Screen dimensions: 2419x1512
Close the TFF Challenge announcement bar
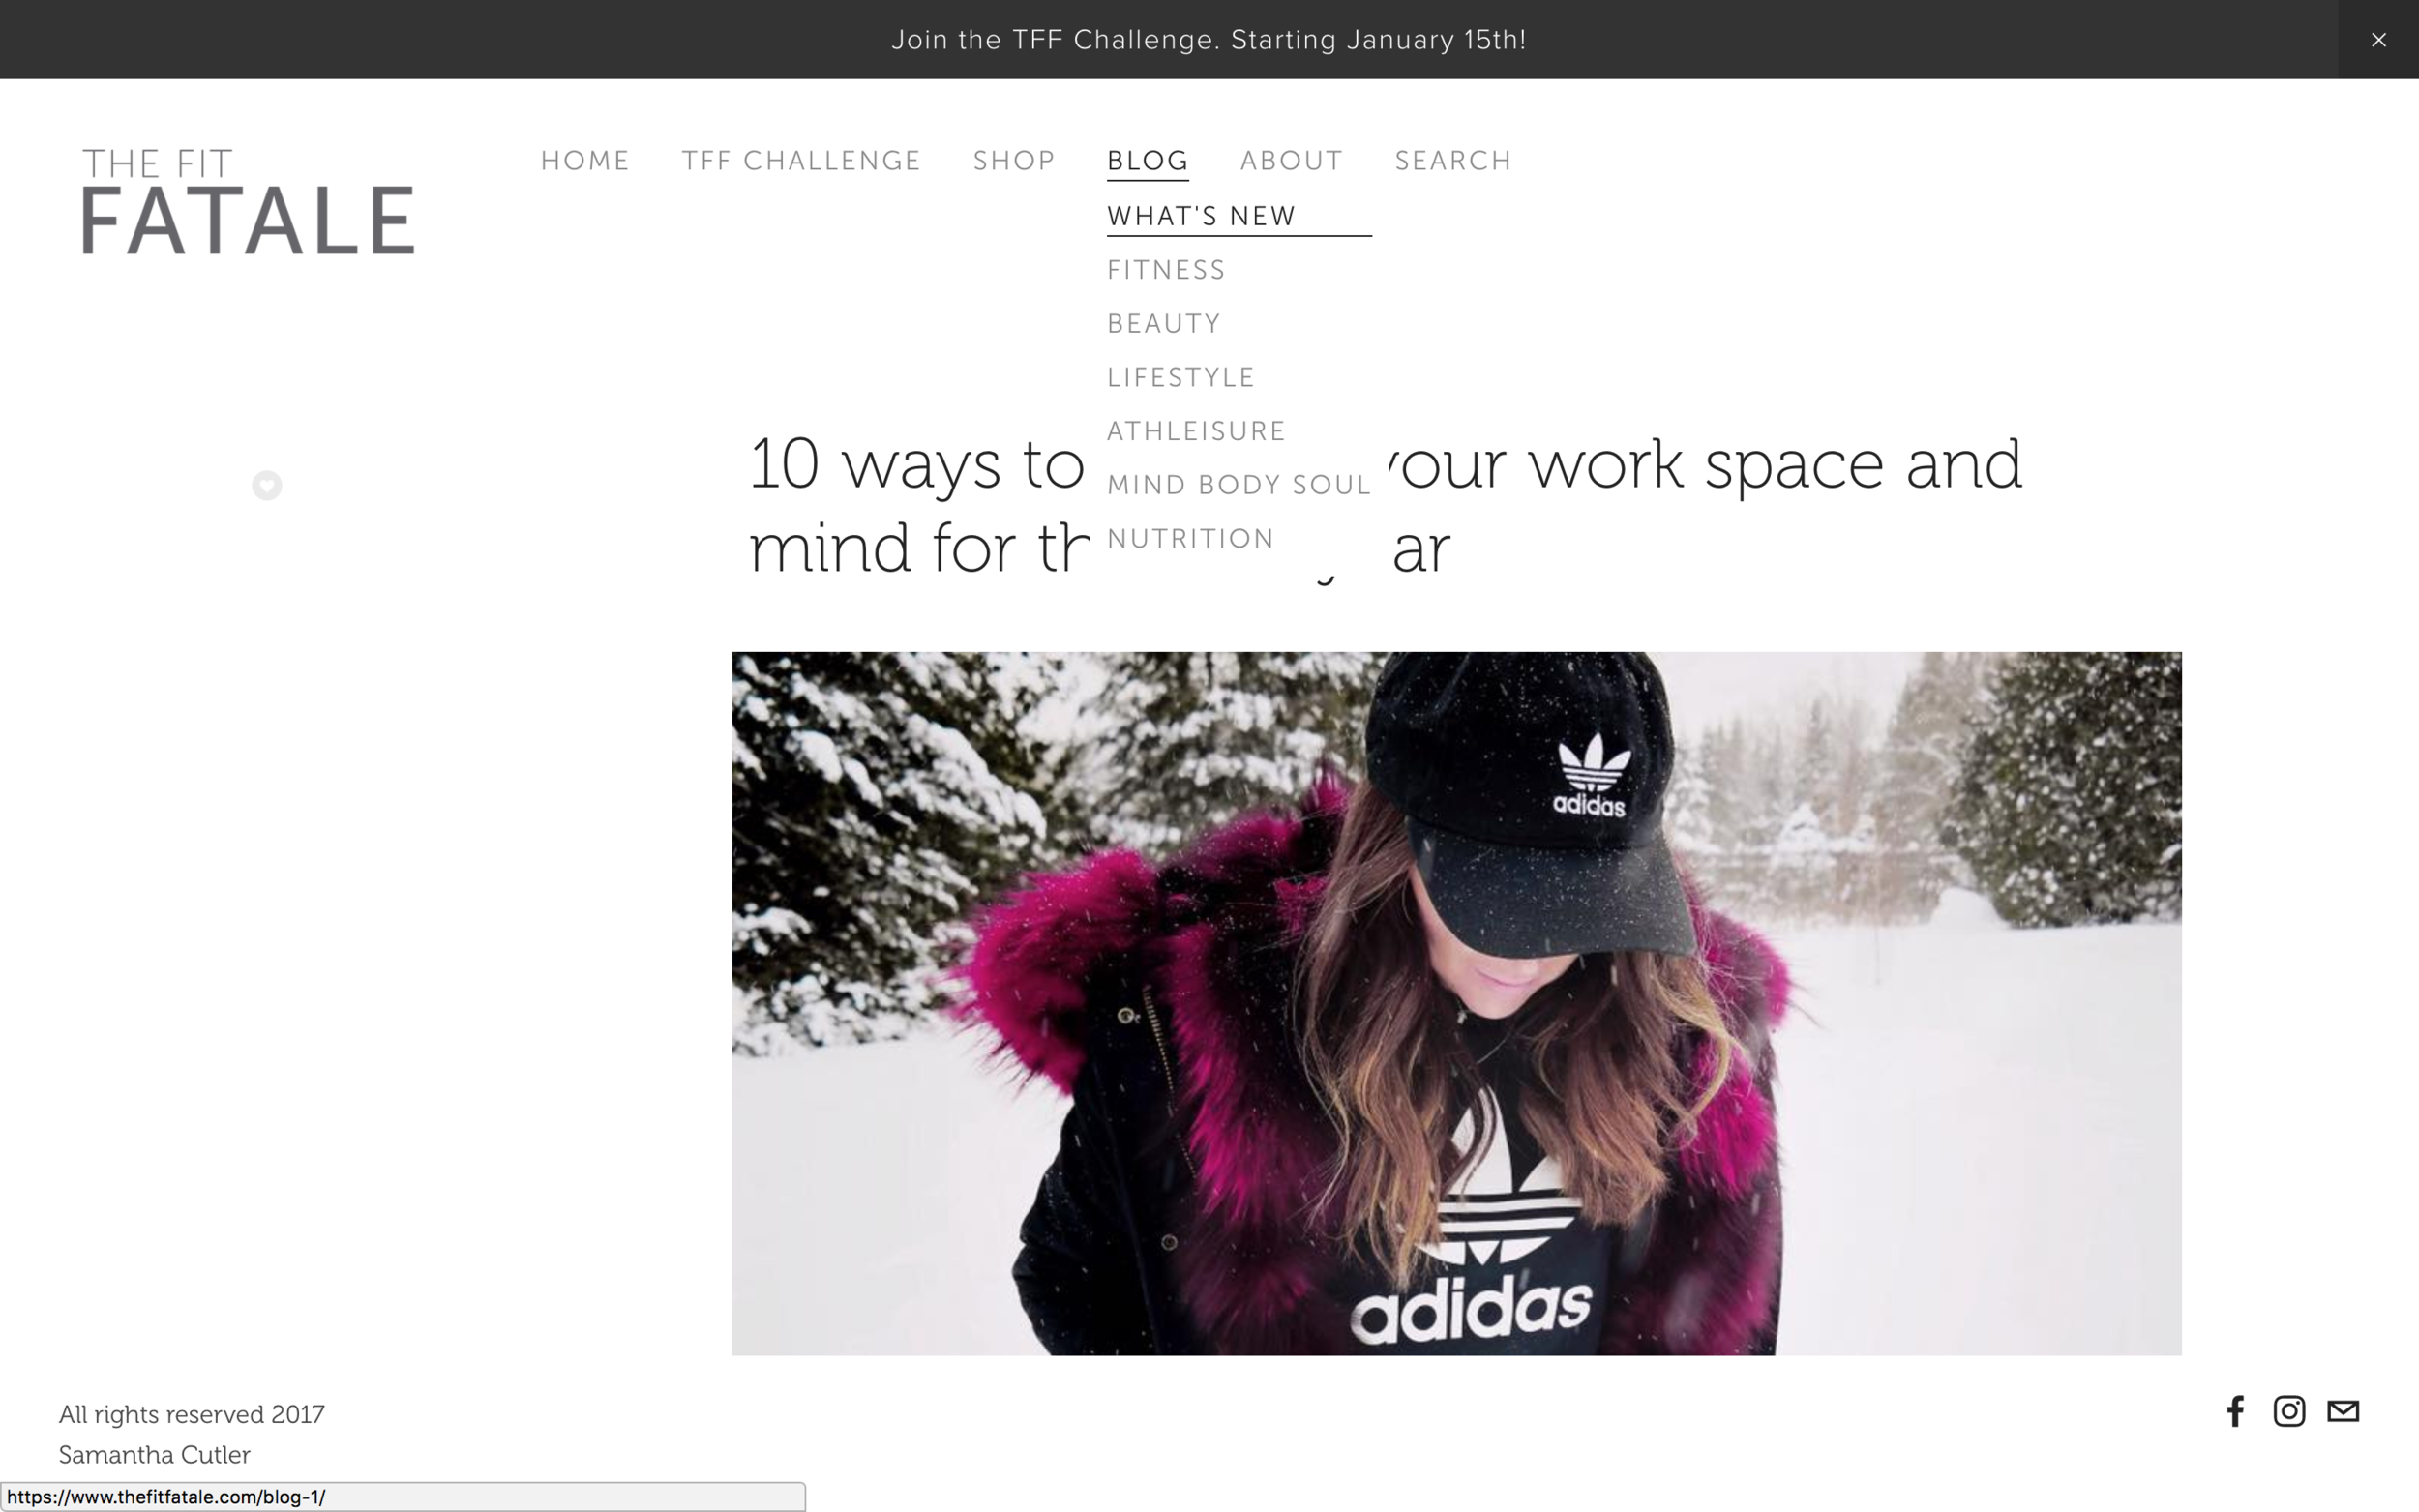click(x=2378, y=40)
